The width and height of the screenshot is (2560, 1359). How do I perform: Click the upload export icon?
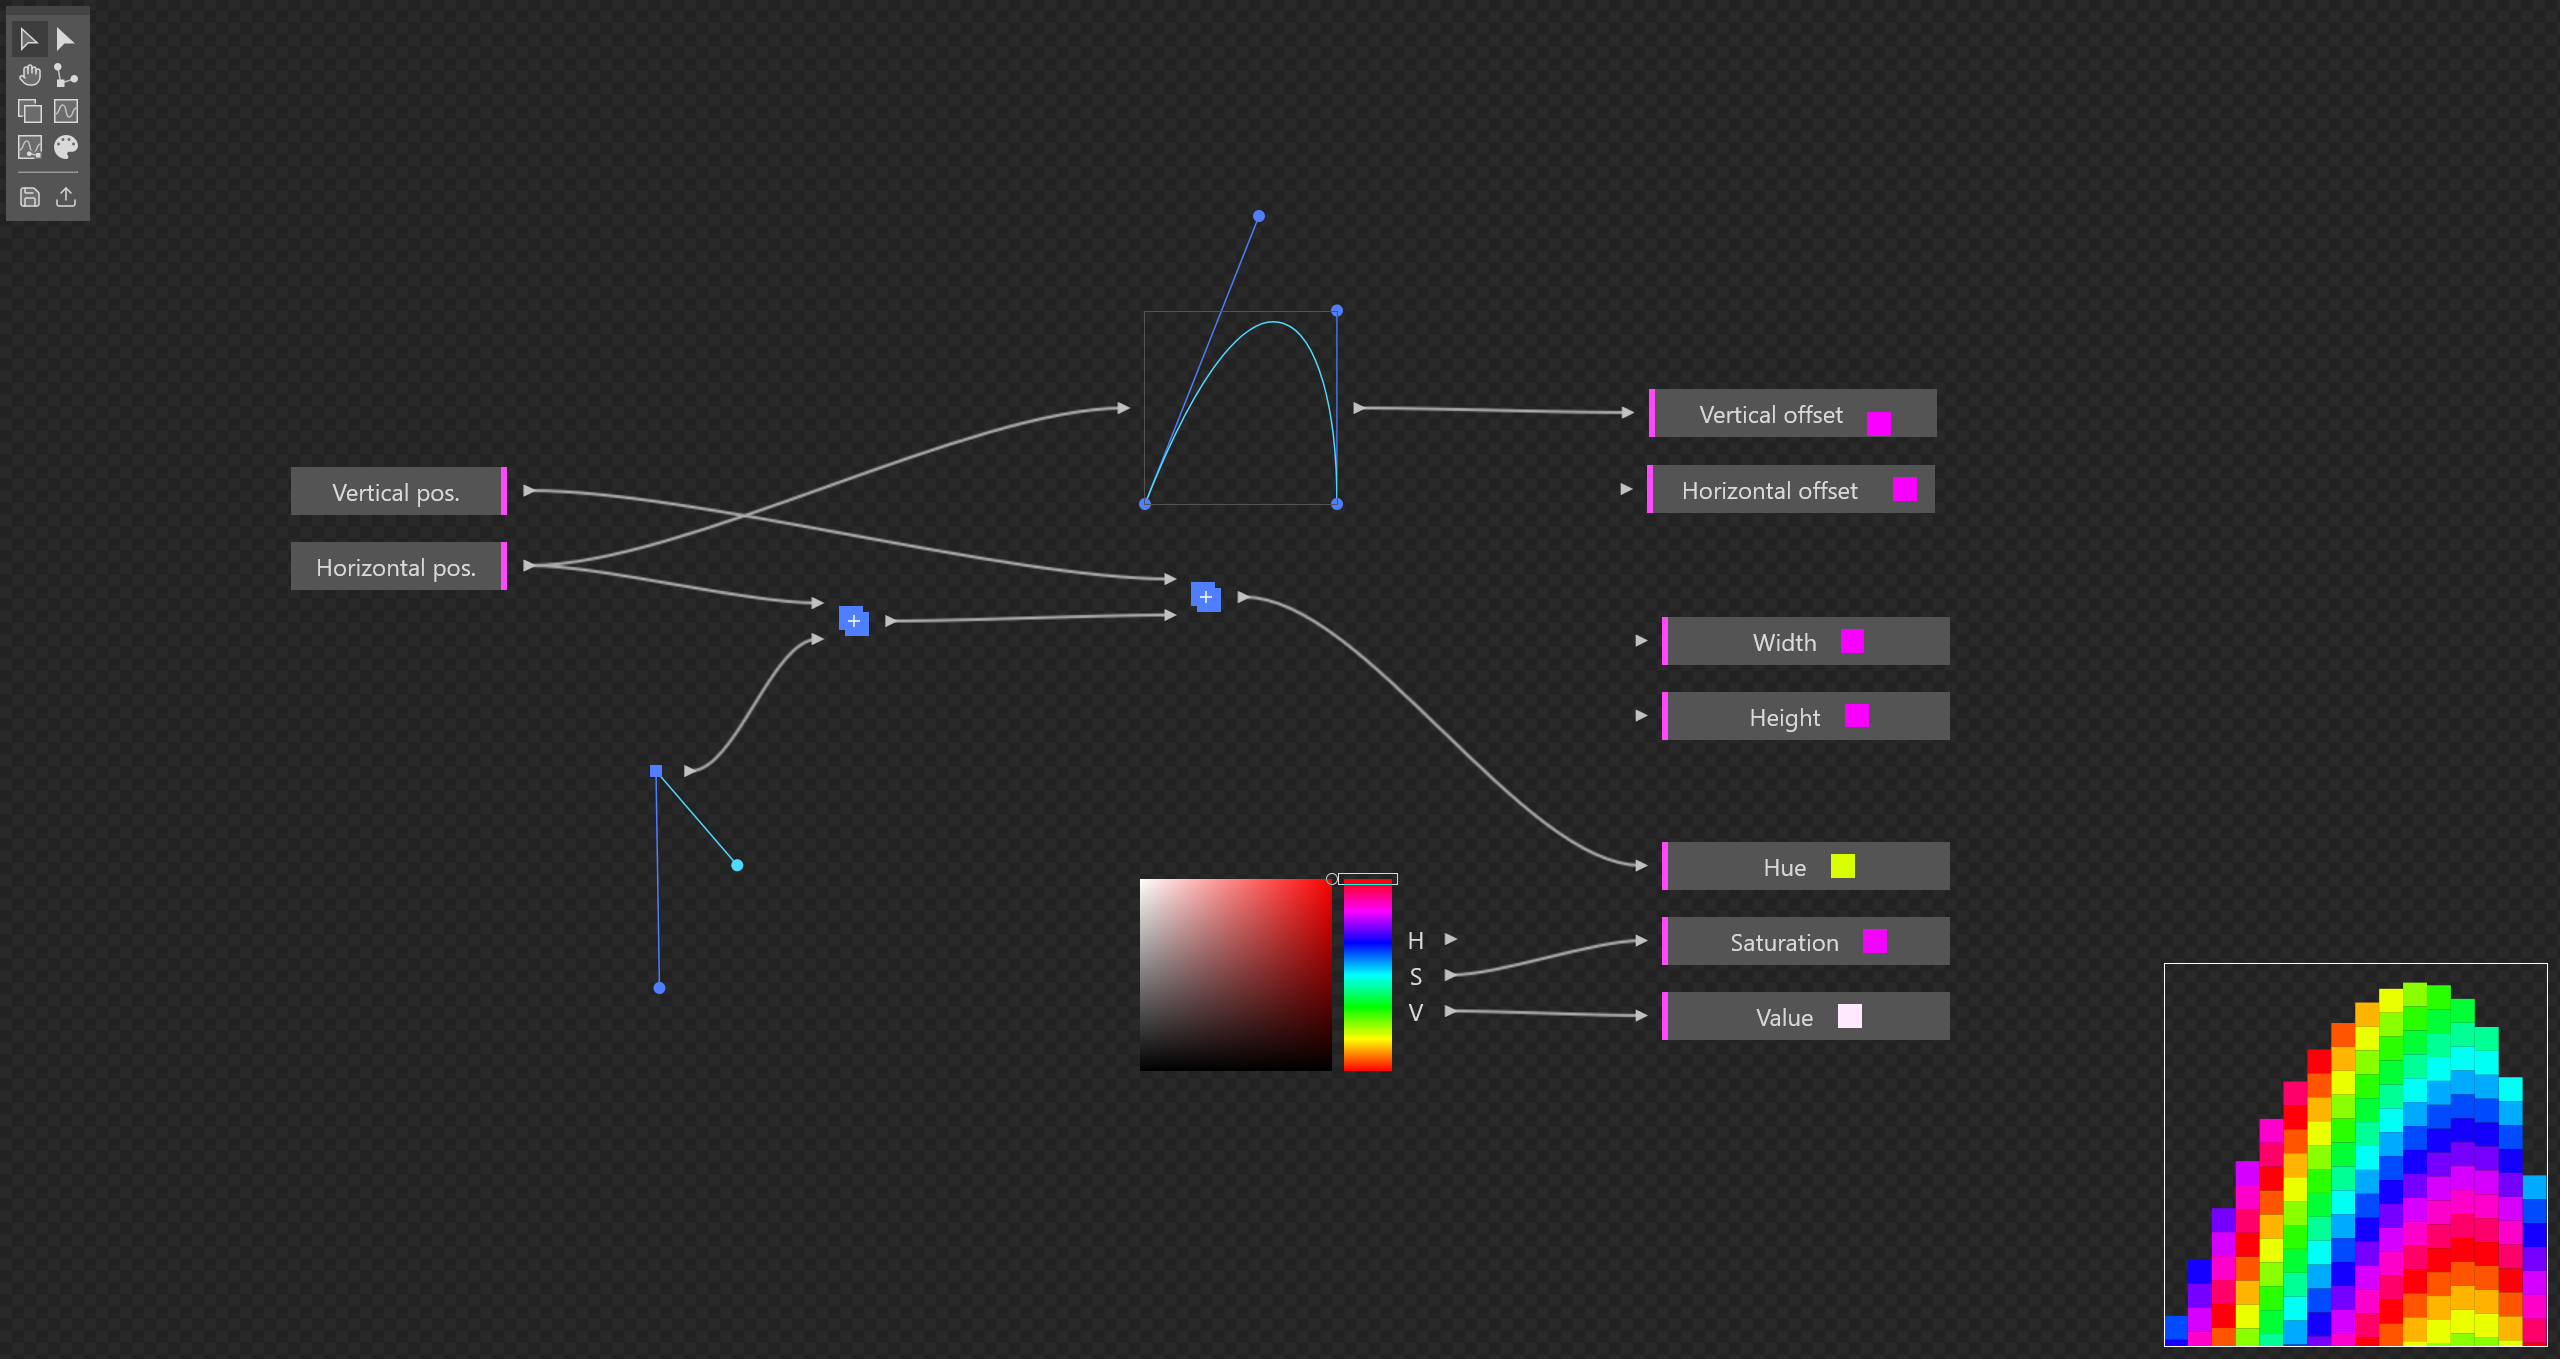[x=66, y=197]
